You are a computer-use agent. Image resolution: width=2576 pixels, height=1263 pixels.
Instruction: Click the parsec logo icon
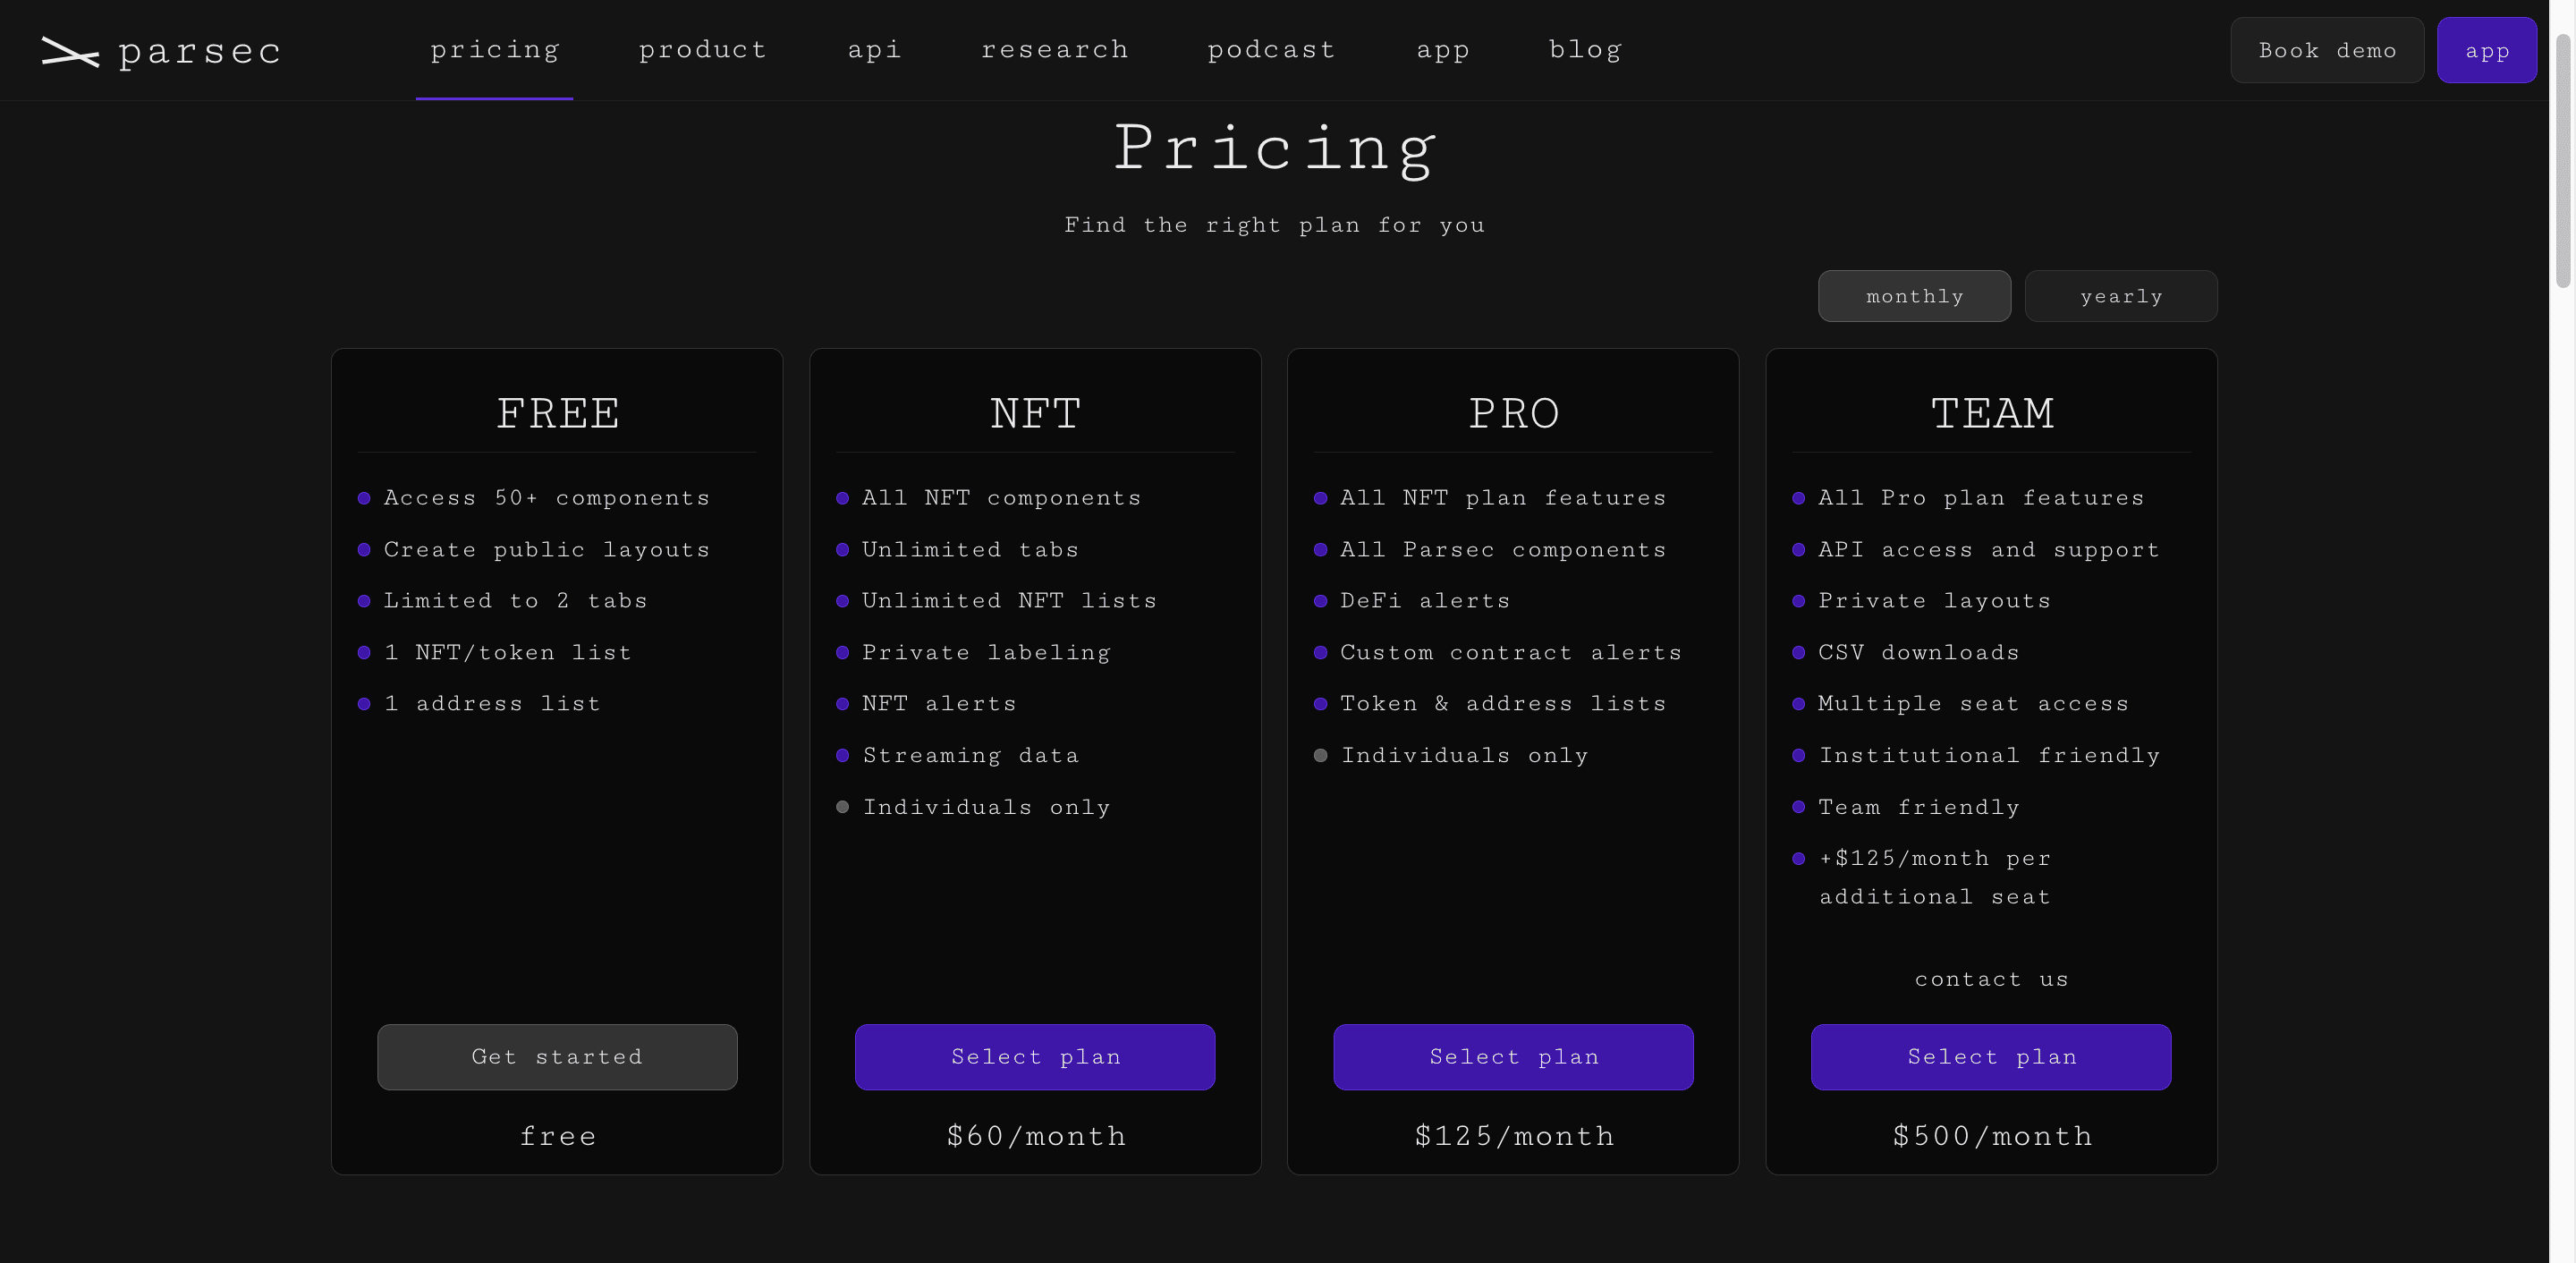pyautogui.click(x=70, y=52)
